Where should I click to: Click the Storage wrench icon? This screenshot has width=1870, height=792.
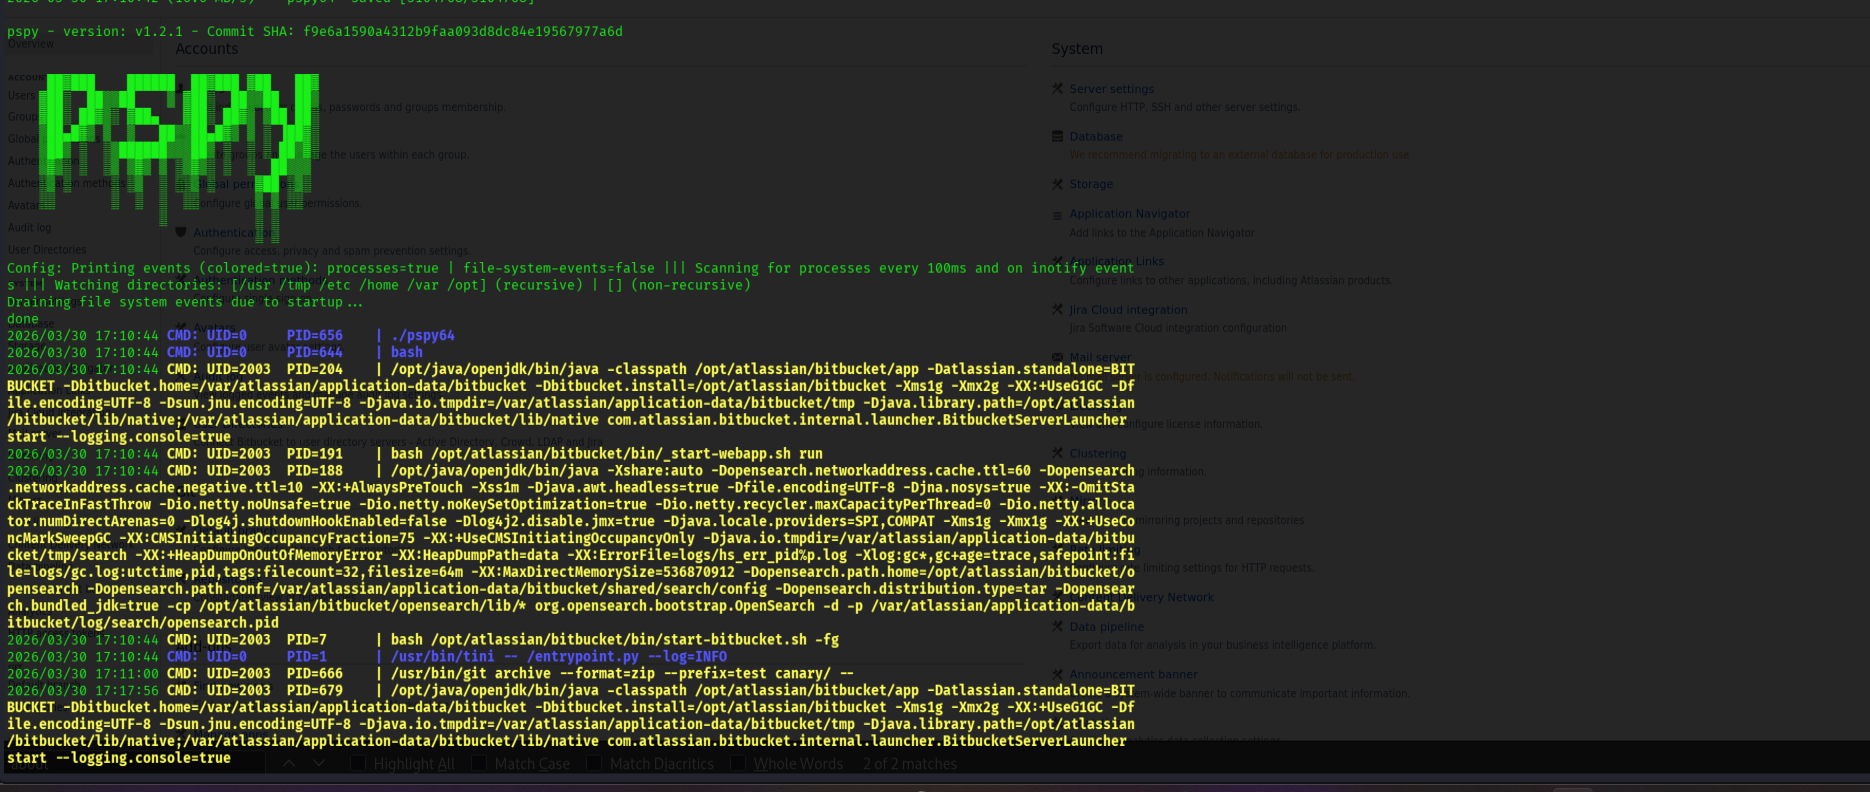click(x=1057, y=184)
